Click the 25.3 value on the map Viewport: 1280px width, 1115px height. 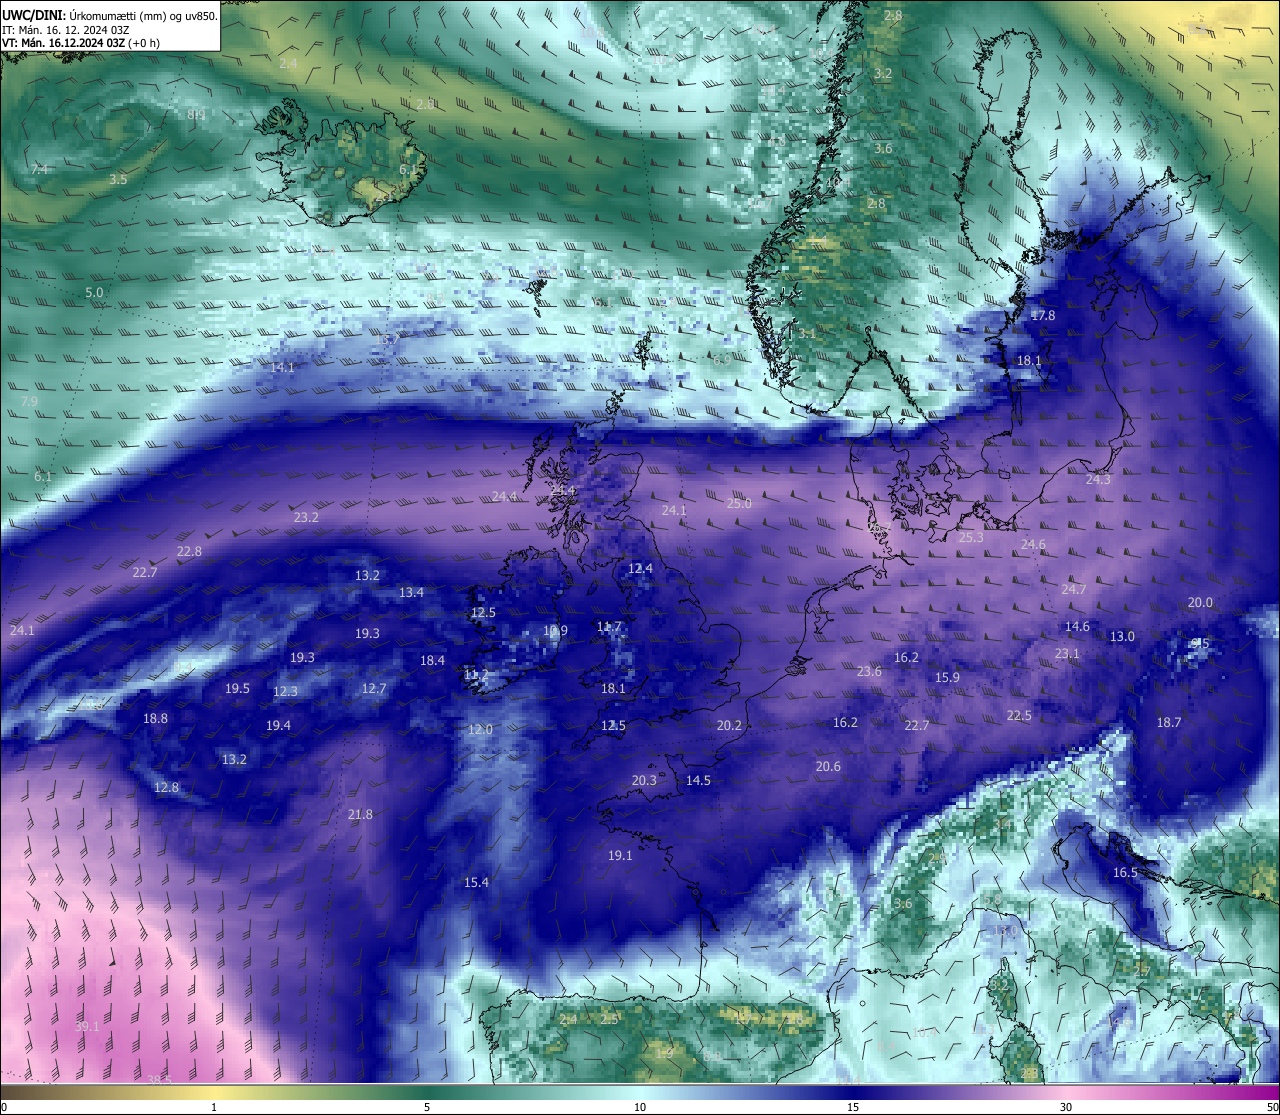coord(971,537)
